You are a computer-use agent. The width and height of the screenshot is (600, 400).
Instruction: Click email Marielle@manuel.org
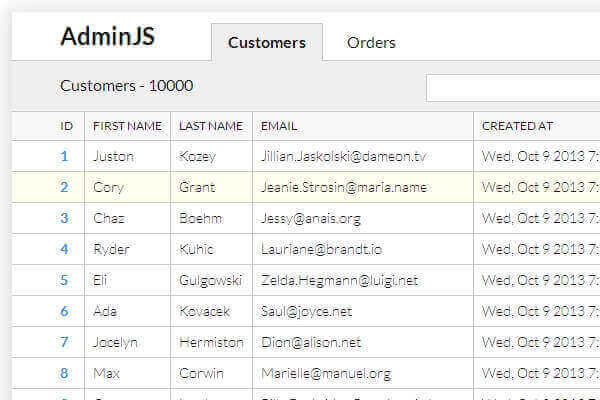point(326,373)
